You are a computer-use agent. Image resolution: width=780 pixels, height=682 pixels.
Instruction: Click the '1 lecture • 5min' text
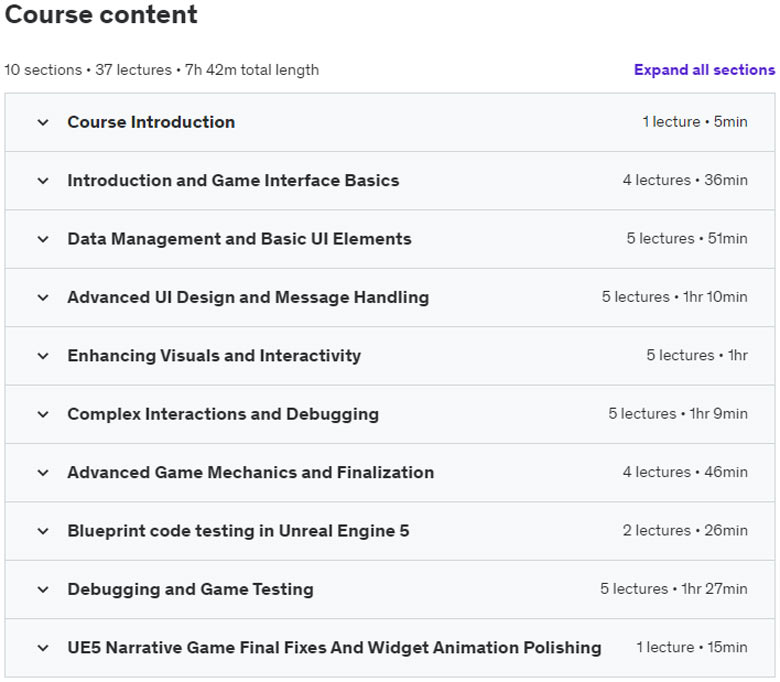point(695,122)
